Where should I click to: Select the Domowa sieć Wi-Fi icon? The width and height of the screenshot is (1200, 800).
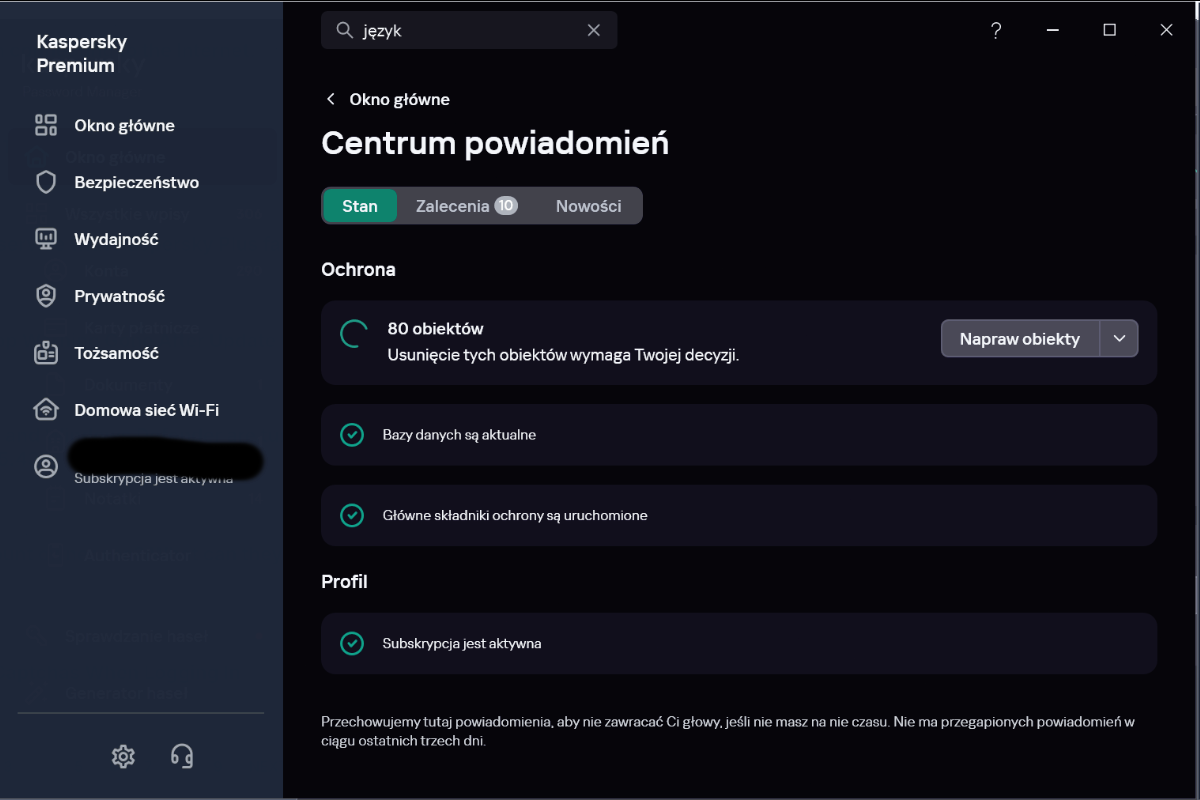46,410
